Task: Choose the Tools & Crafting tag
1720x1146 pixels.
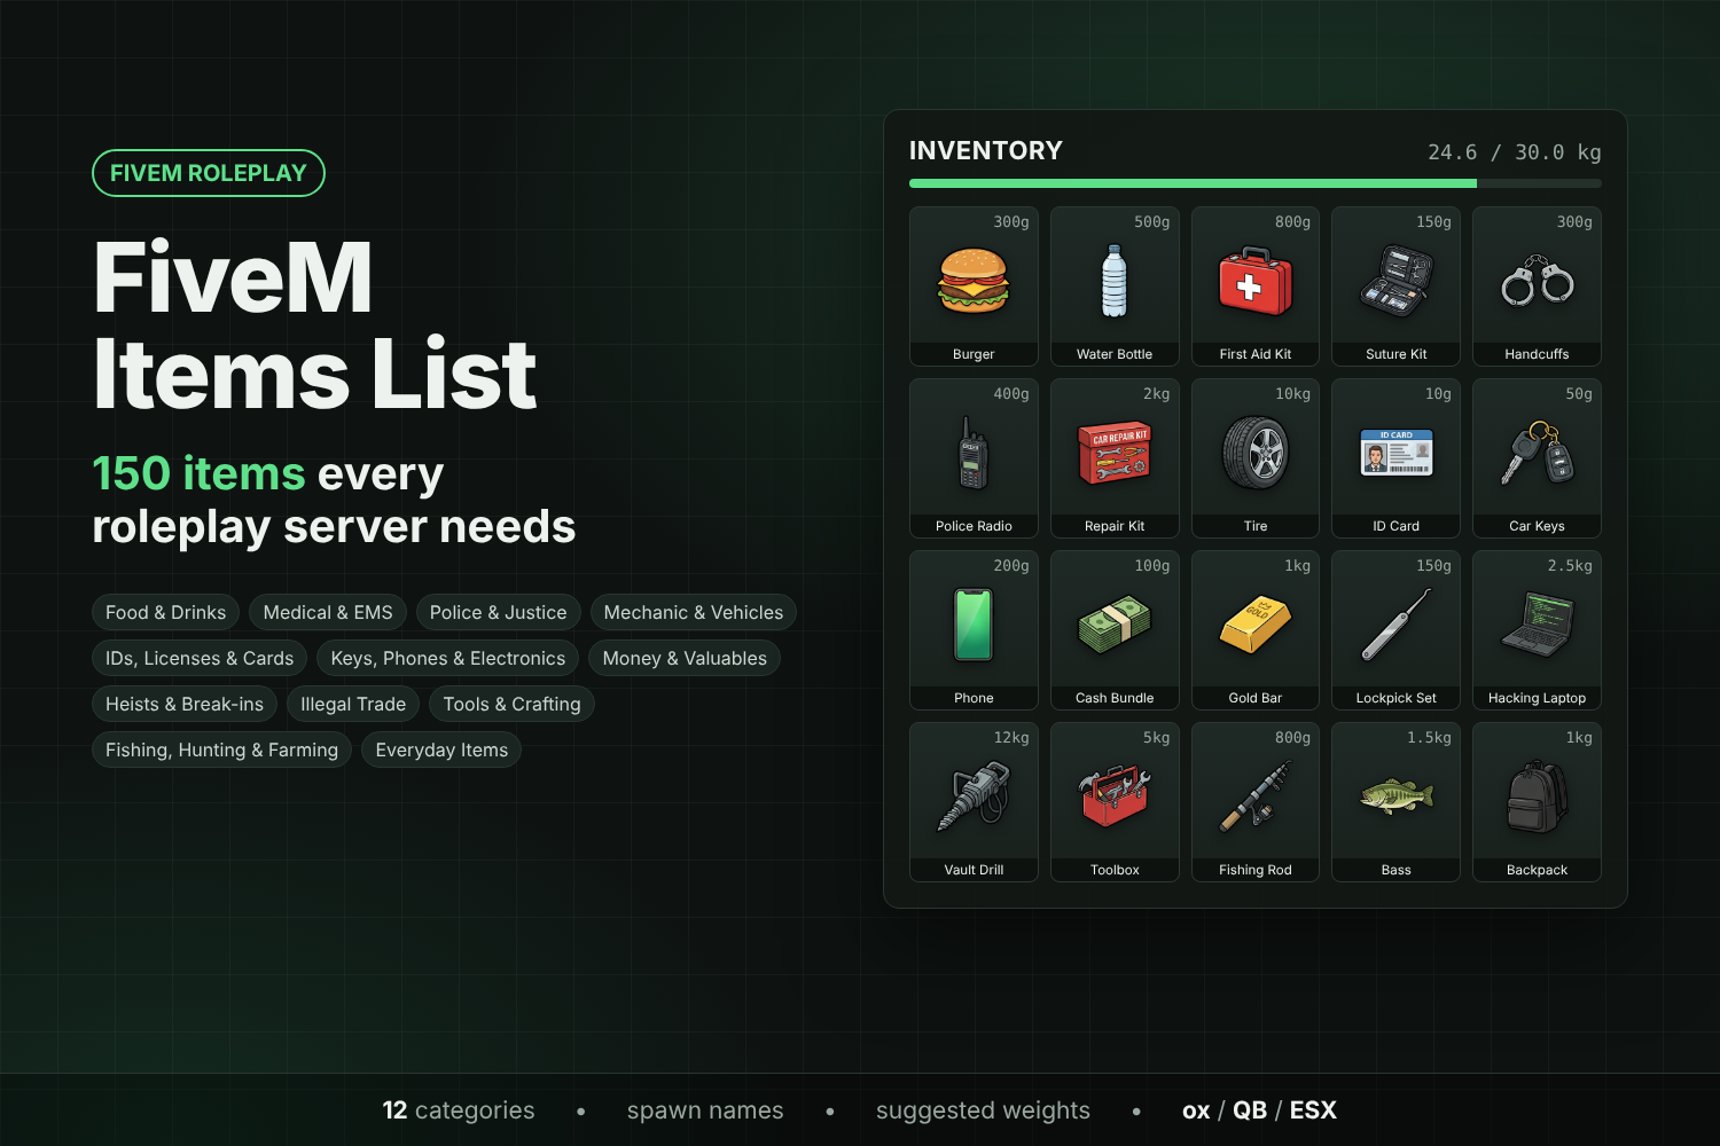Action: (512, 704)
